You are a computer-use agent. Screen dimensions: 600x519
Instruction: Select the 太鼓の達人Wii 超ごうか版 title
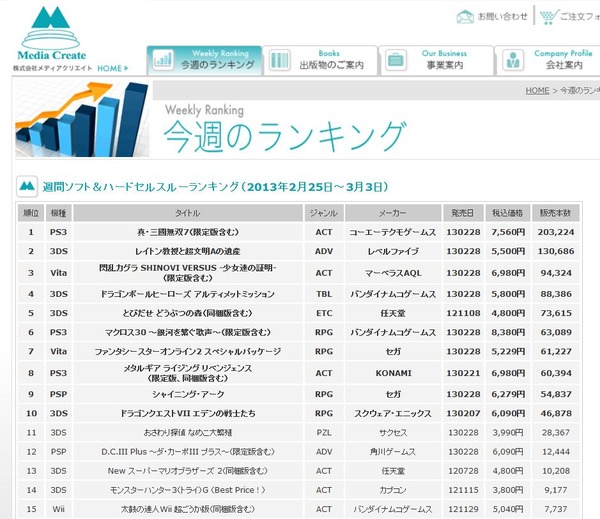pos(188,509)
